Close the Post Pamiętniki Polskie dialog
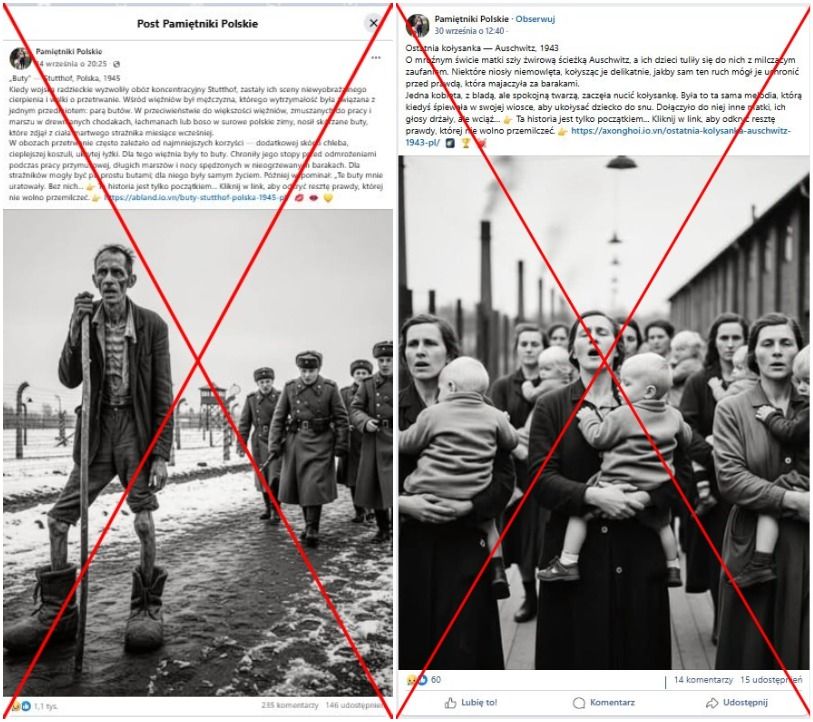This screenshot has width=813, height=722. tap(373, 23)
